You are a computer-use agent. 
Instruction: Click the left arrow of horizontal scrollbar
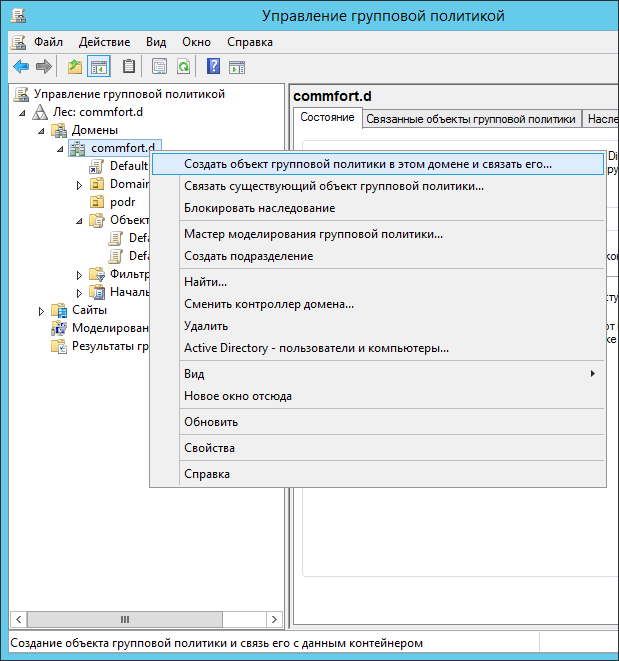16,620
